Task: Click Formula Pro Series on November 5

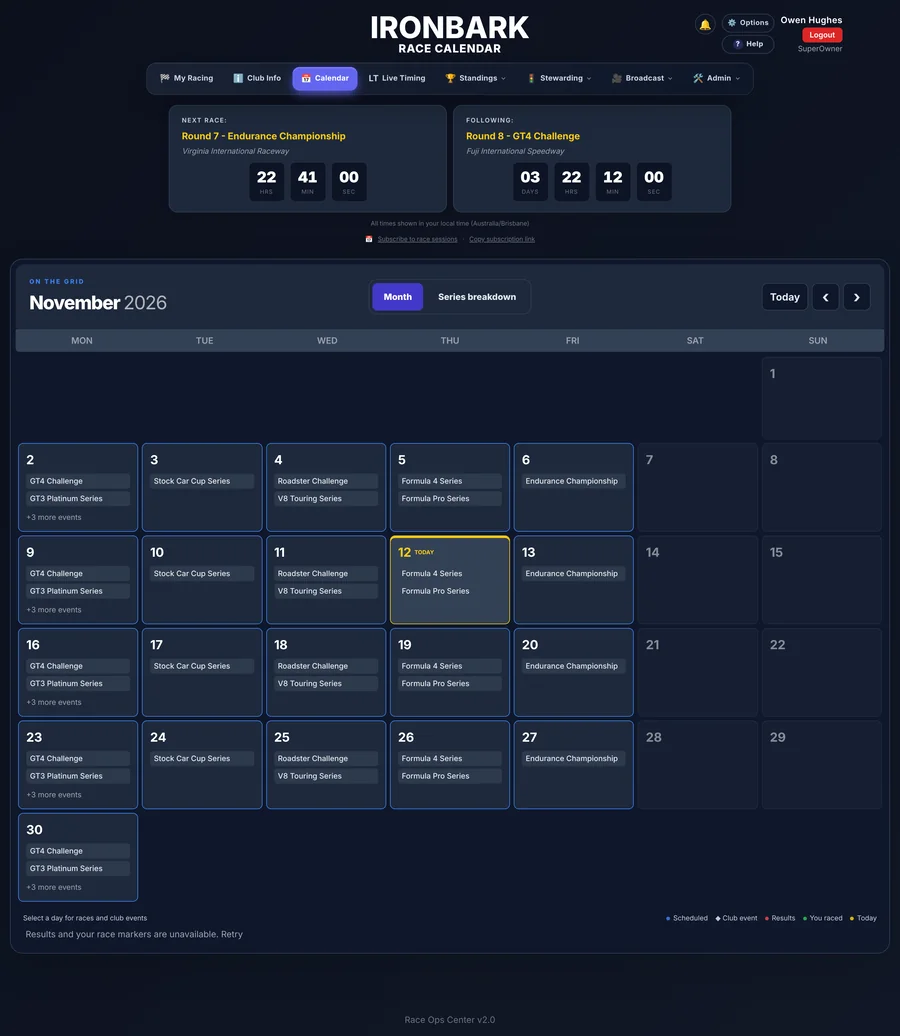Action: coord(450,499)
